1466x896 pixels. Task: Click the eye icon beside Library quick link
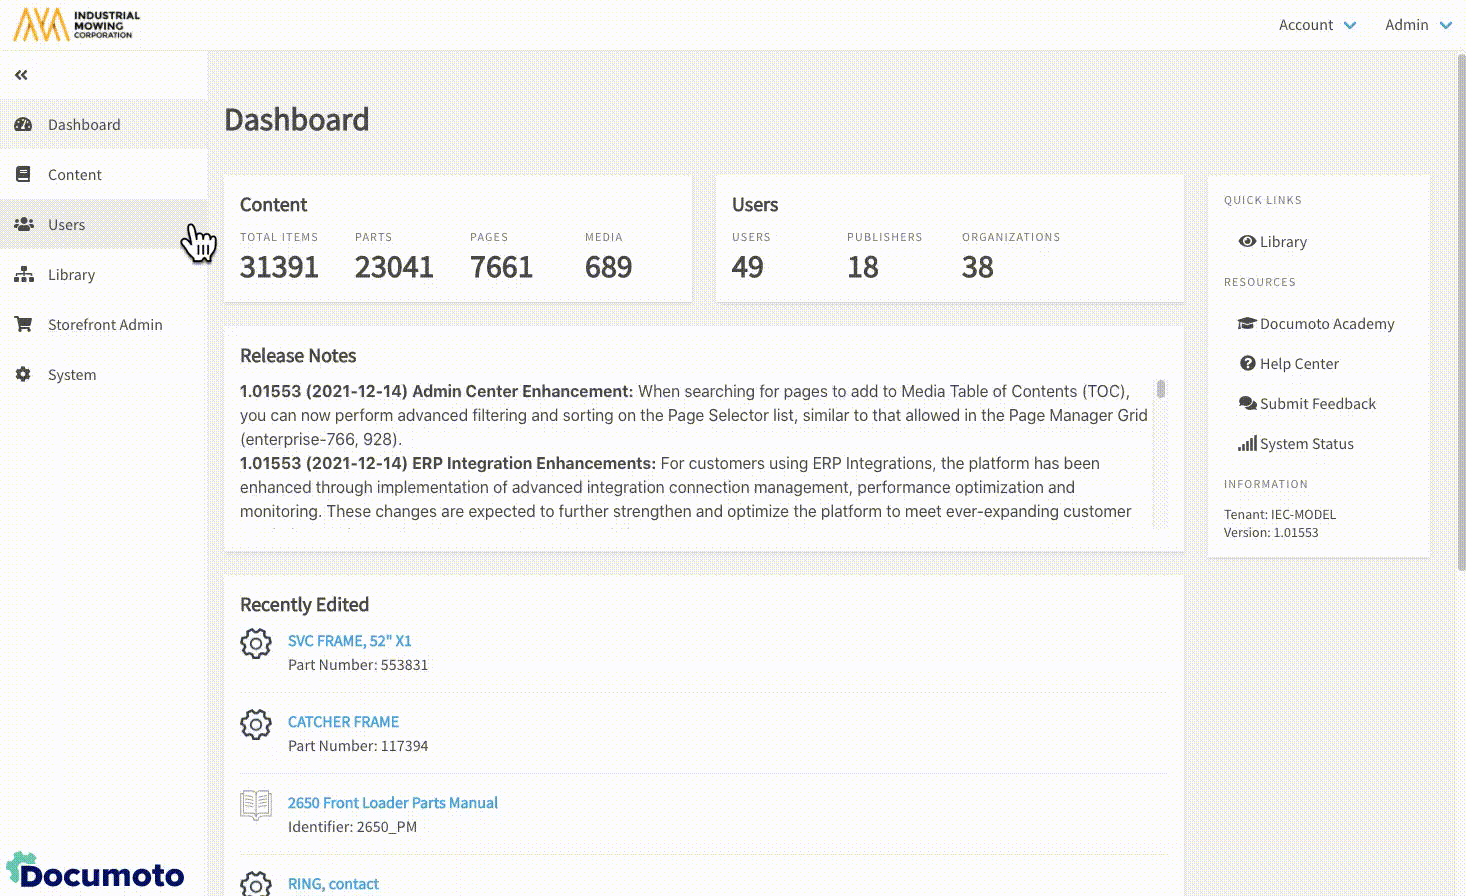(1247, 242)
